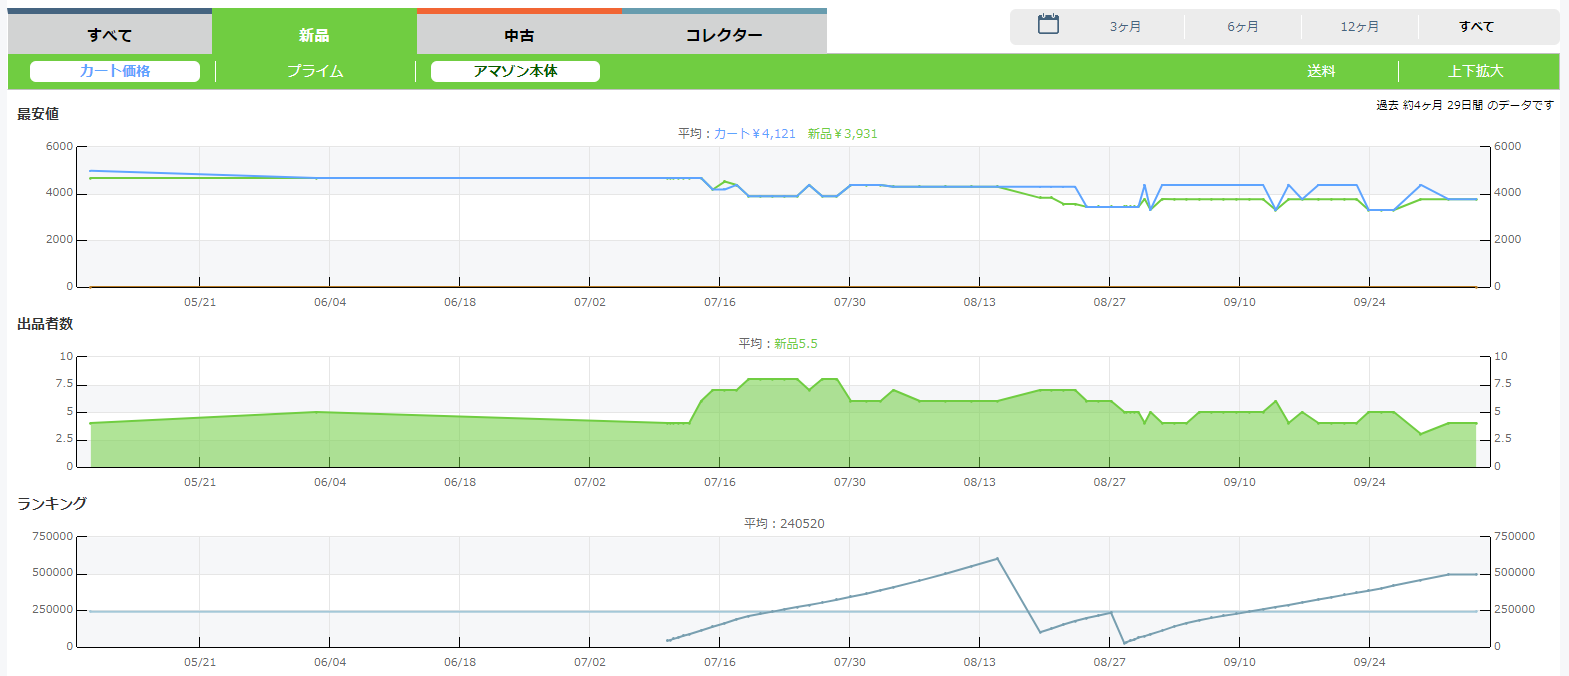Click ranking peak near 08/13 on chart
Image resolution: width=1569 pixels, height=676 pixels.
997,559
